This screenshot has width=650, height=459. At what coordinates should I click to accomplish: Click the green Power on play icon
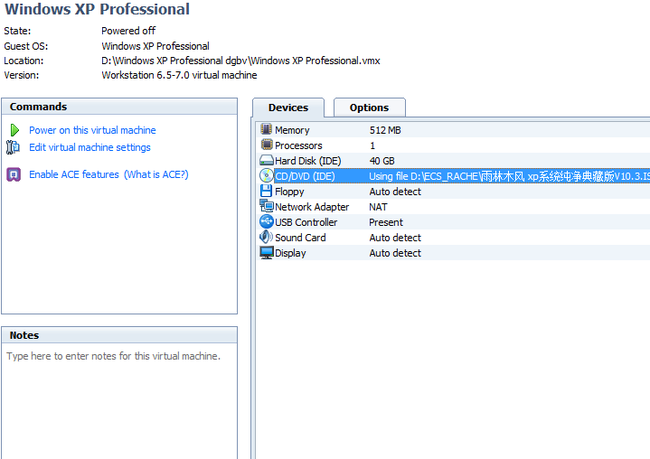pos(15,130)
